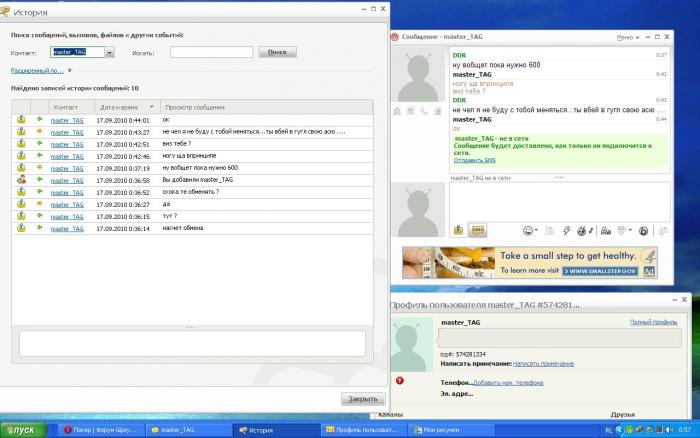The image size is (700, 438).
Task: Open the Контакт combo box dropdown arrow
Action: click(x=109, y=52)
